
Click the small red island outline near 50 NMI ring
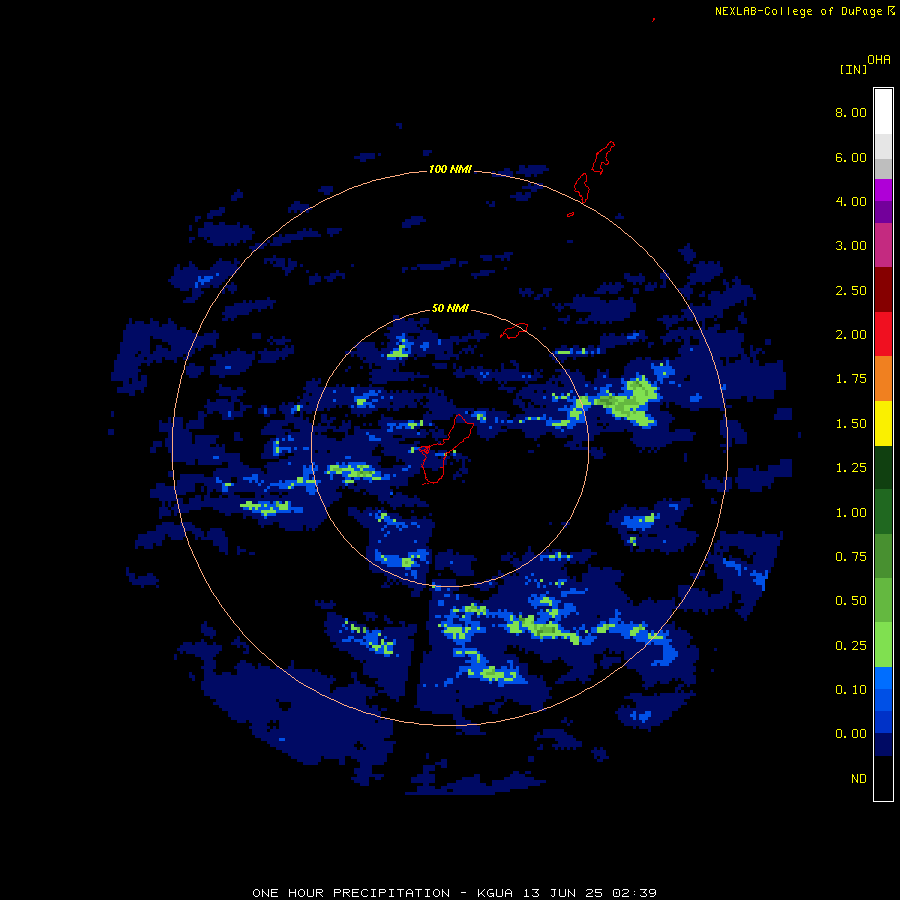[514, 331]
